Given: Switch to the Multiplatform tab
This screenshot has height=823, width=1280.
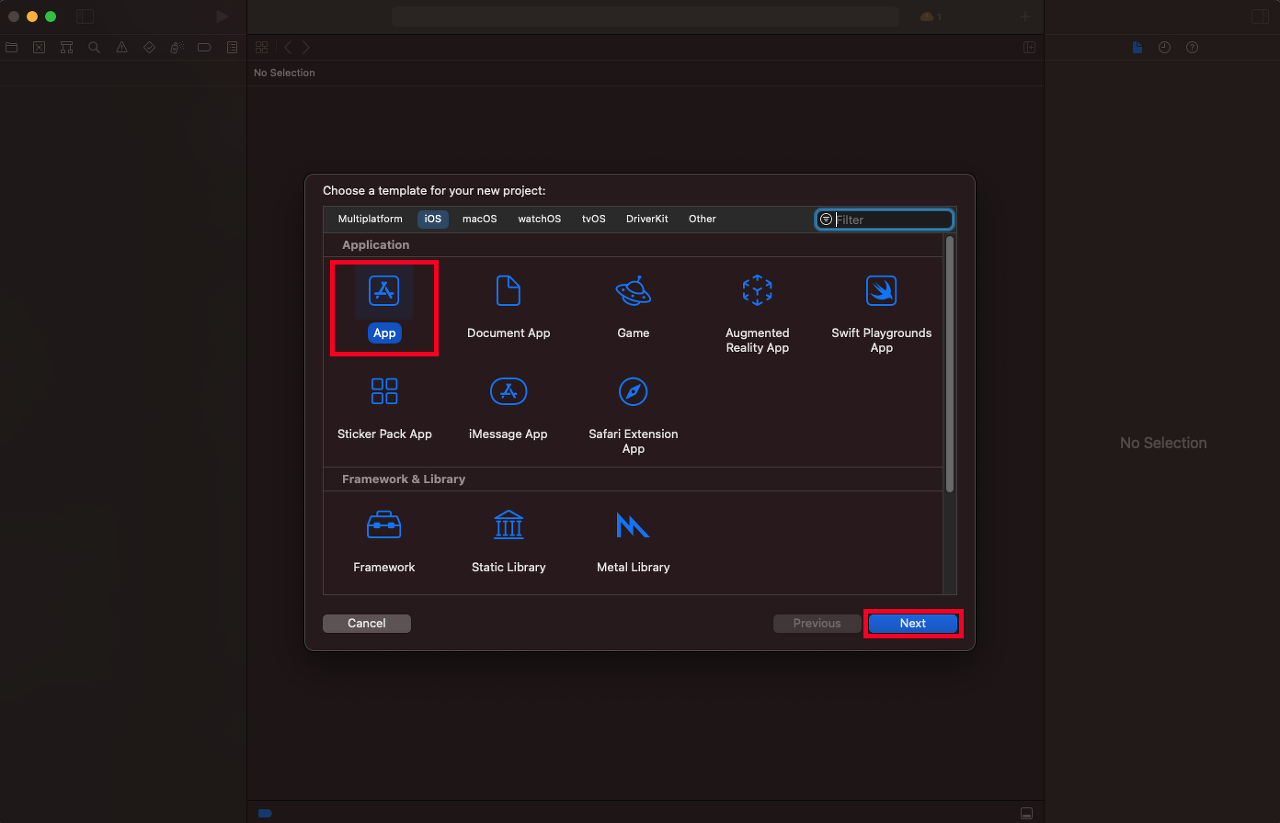Looking at the screenshot, I should tap(370, 219).
